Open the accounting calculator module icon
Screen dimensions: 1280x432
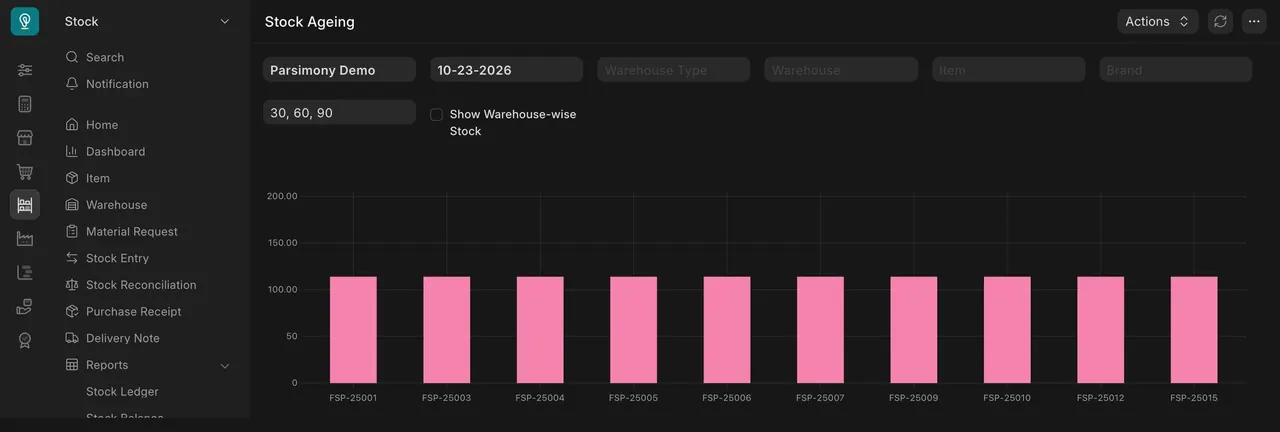pos(25,104)
